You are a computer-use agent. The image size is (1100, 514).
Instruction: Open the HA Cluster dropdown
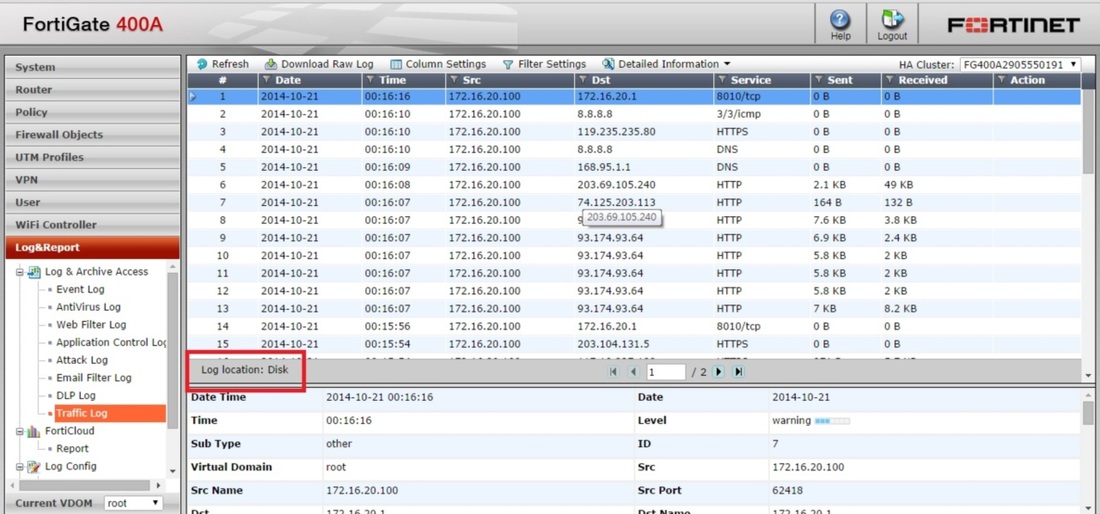tap(1021, 65)
